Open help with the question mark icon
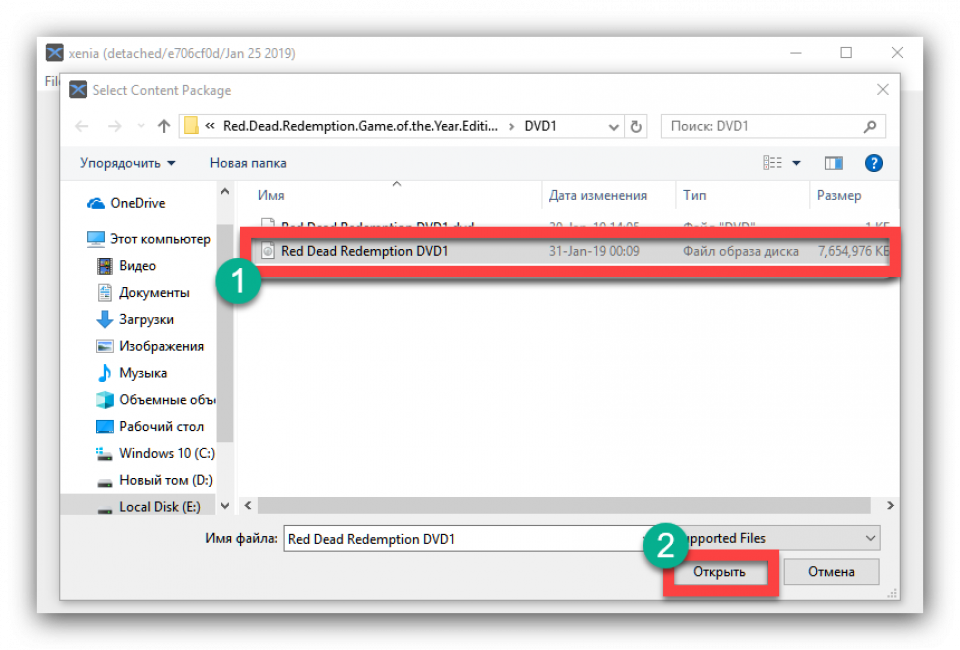 pos(874,163)
